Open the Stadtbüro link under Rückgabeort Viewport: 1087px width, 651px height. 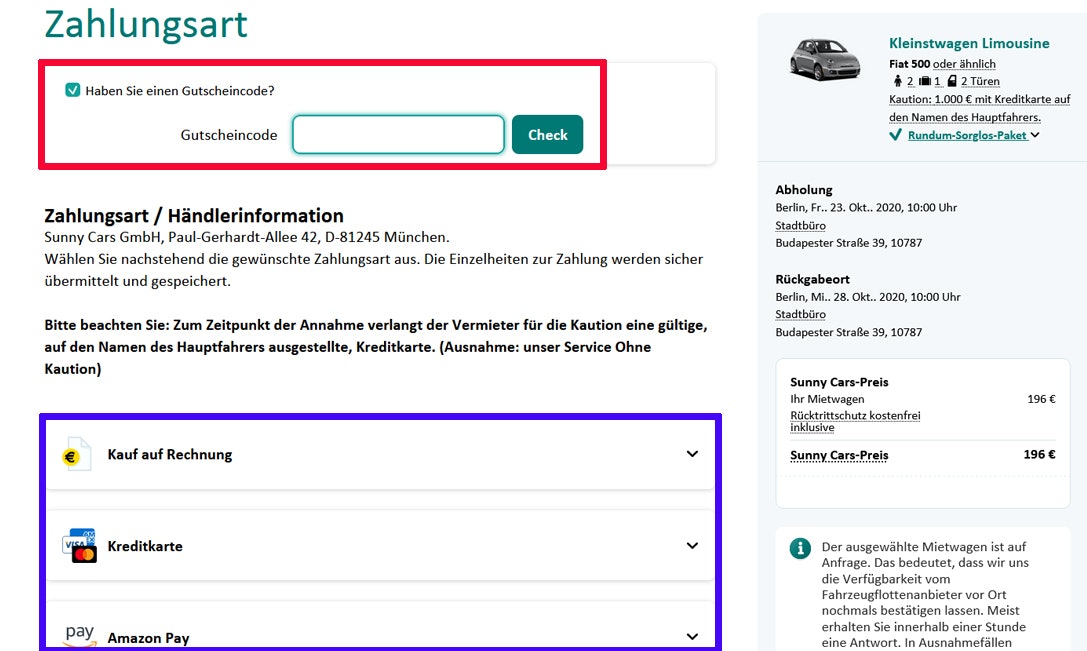click(800, 315)
